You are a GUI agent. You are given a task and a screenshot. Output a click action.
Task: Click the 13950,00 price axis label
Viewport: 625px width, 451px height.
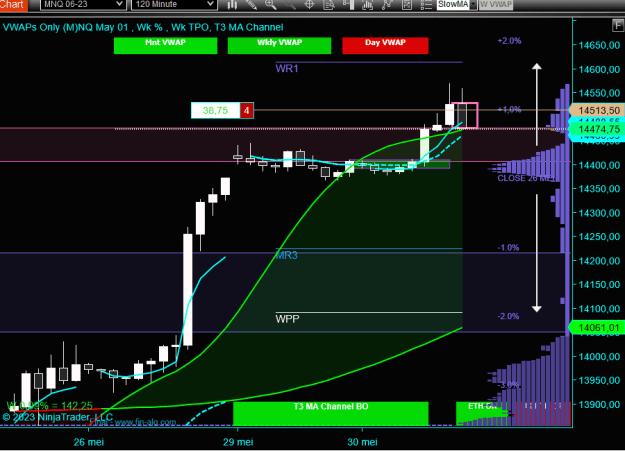599,380
